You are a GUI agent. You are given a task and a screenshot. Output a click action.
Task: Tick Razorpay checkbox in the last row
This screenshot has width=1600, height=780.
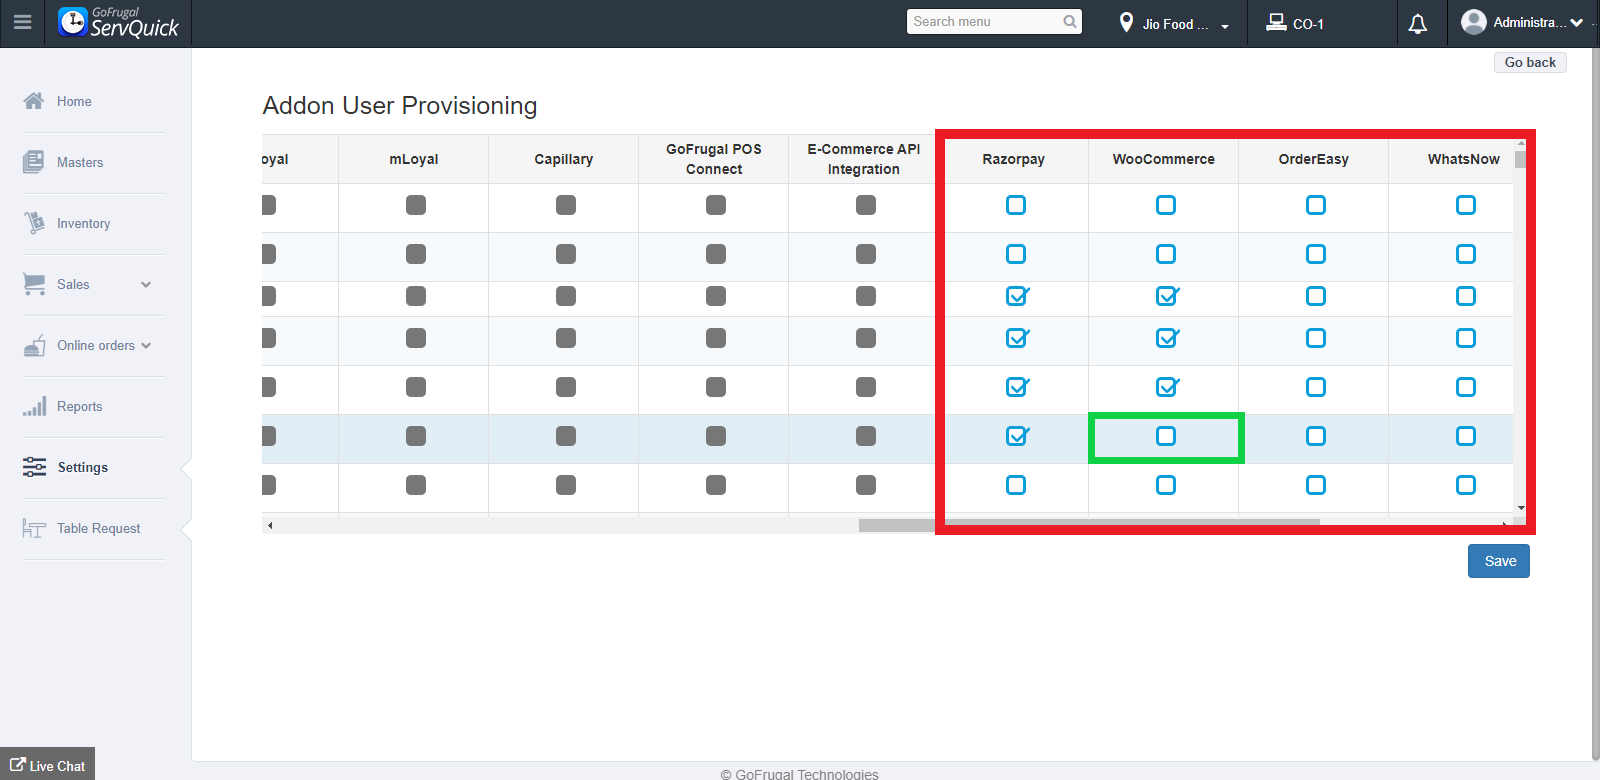point(1016,485)
